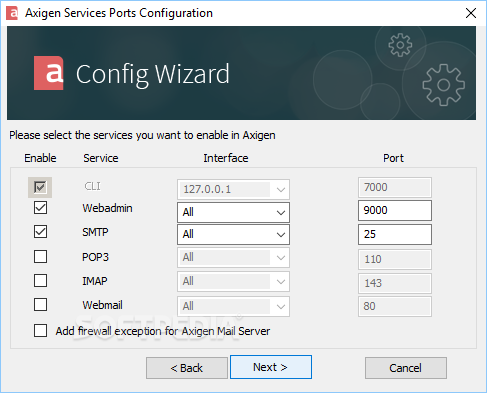The height and width of the screenshot is (393, 487).
Task: Click the Webmail service label
Action: click(x=102, y=305)
